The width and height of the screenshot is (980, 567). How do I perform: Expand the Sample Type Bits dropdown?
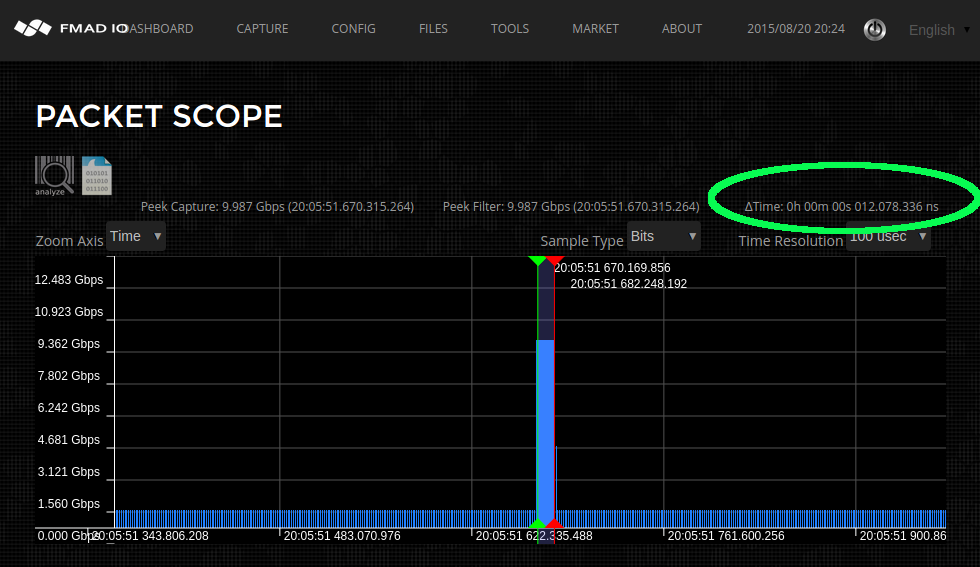tap(663, 236)
